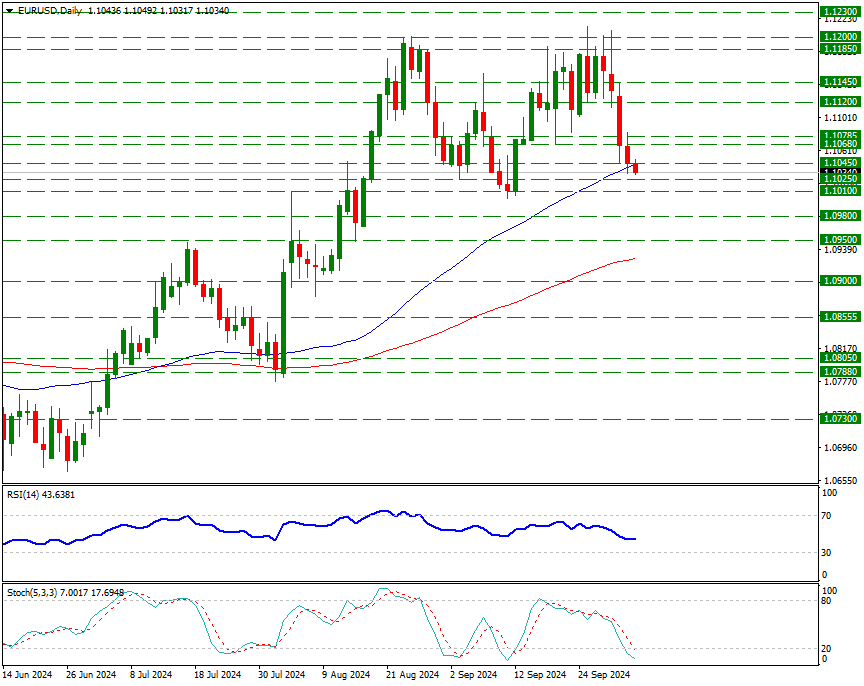Image resolution: width=864 pixels, height=686 pixels.
Task: Click the 12 Sep 2024 date label
Action: point(540,675)
